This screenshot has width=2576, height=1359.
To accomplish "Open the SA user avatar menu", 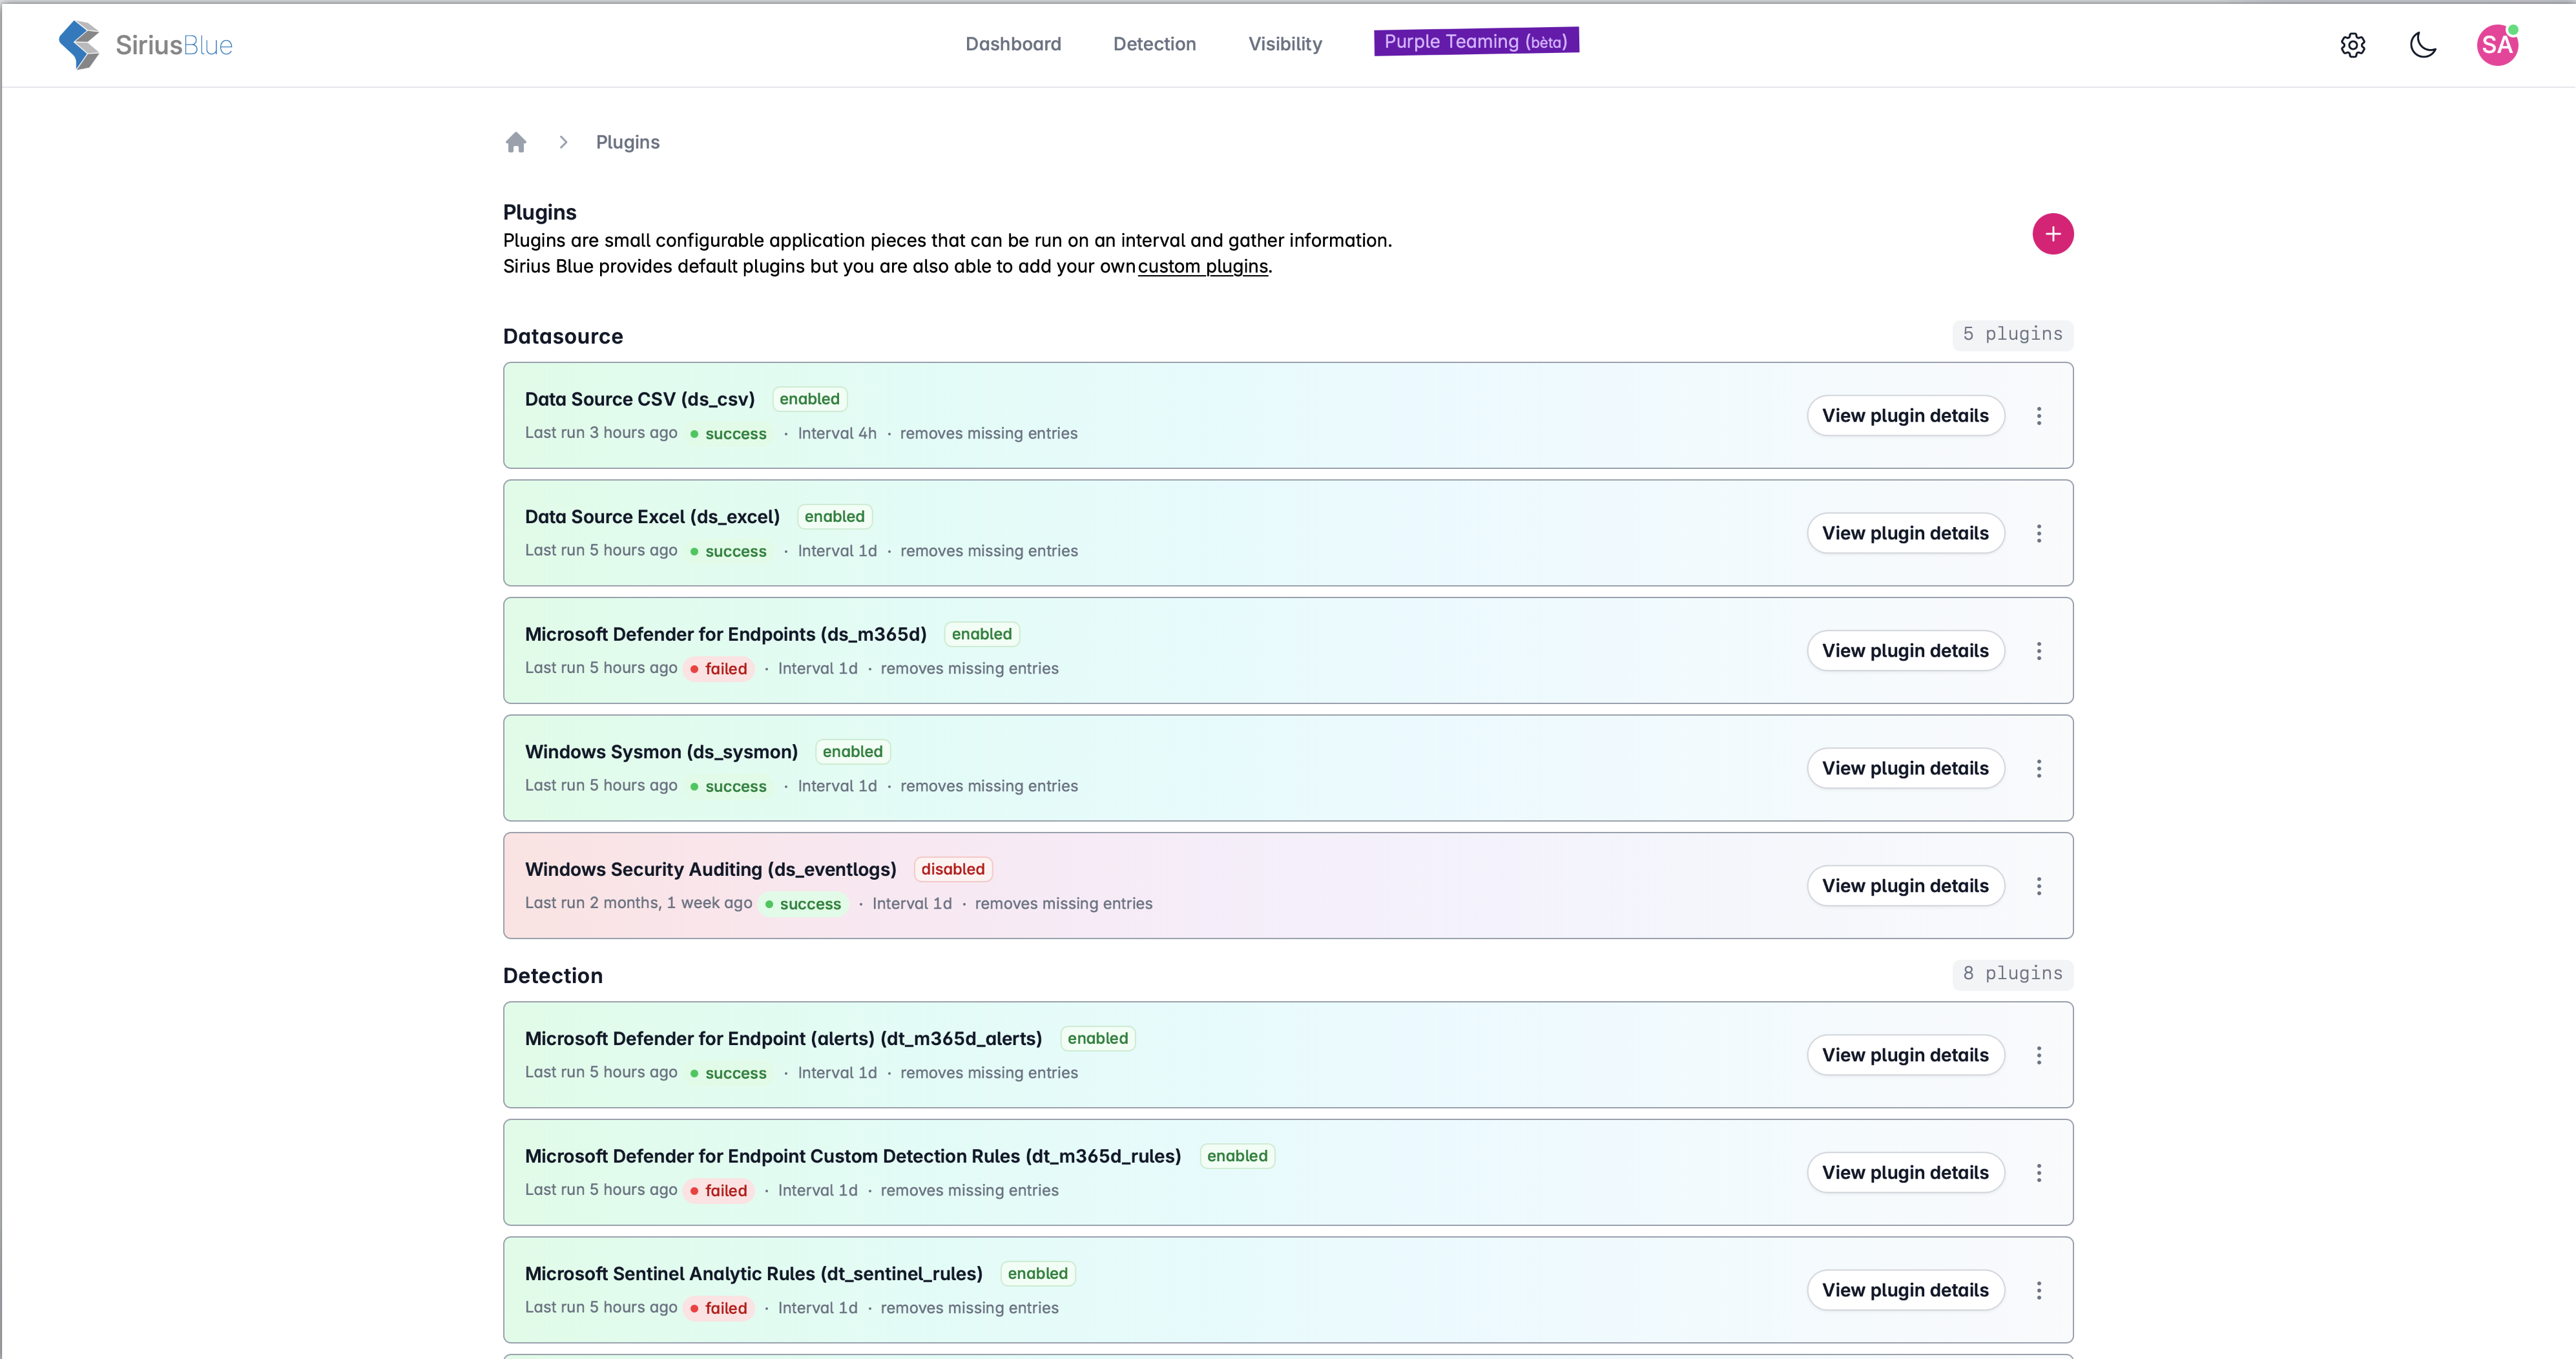I will [2496, 45].
